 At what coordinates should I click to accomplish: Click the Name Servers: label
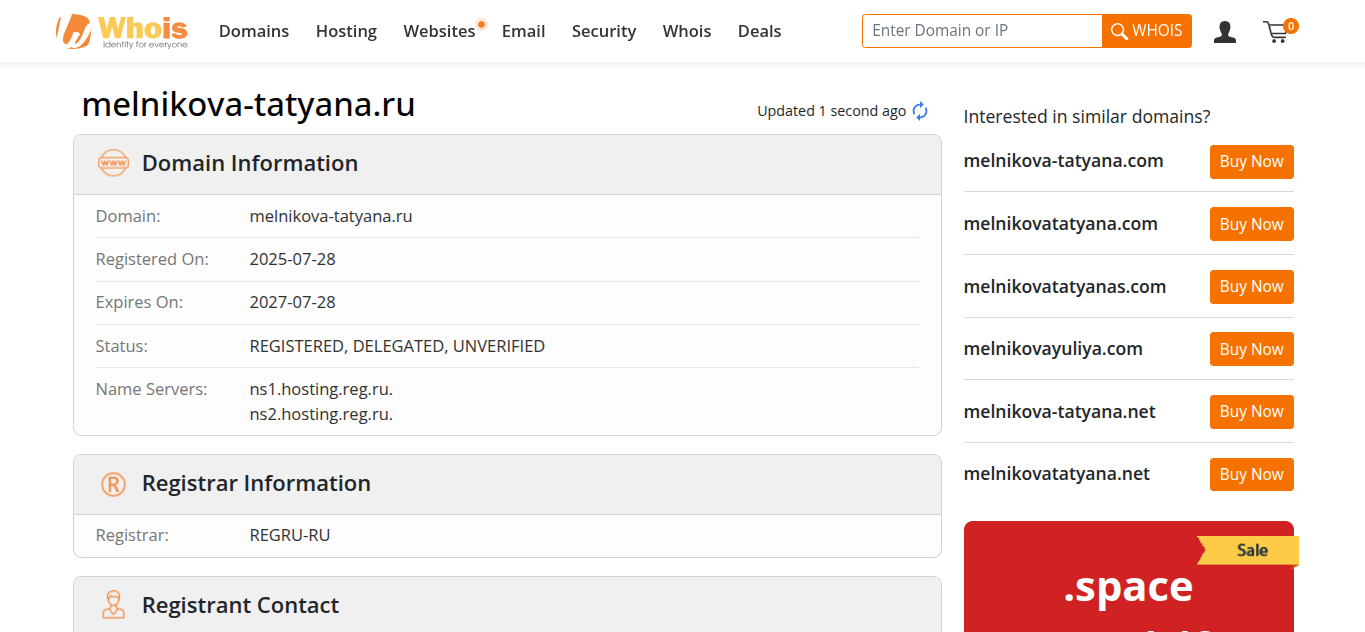coord(151,390)
